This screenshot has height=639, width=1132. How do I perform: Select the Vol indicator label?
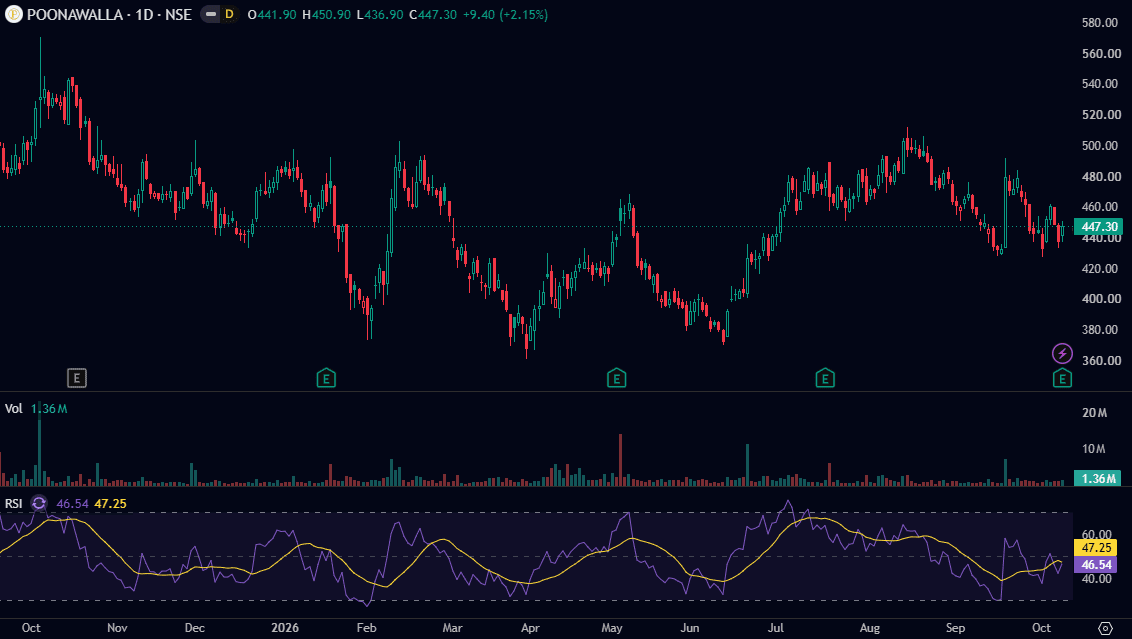(x=14, y=409)
